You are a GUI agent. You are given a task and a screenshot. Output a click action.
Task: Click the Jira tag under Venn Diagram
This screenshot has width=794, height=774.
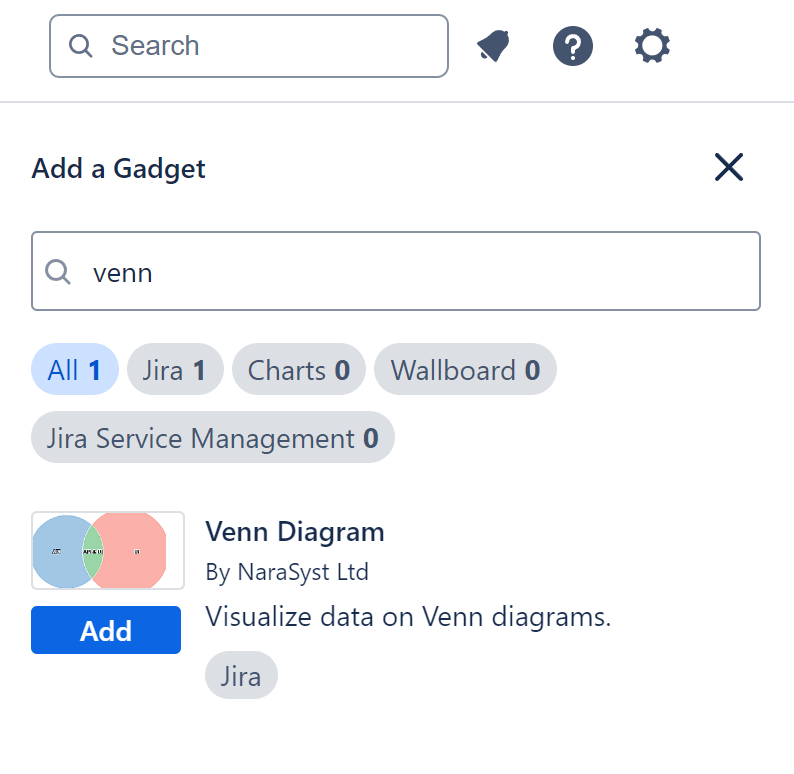coord(241,676)
